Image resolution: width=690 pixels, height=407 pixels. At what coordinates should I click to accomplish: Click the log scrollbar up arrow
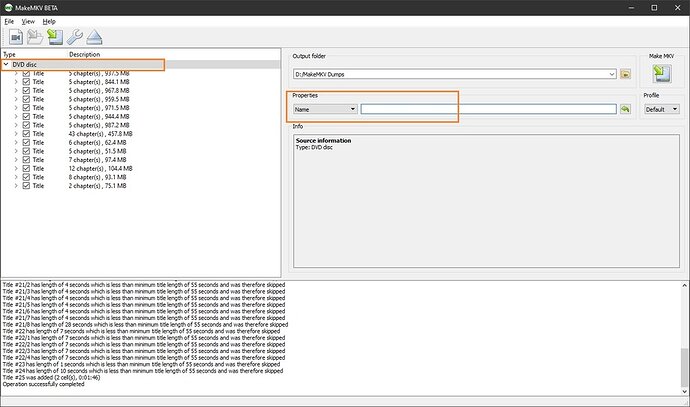coord(685,285)
